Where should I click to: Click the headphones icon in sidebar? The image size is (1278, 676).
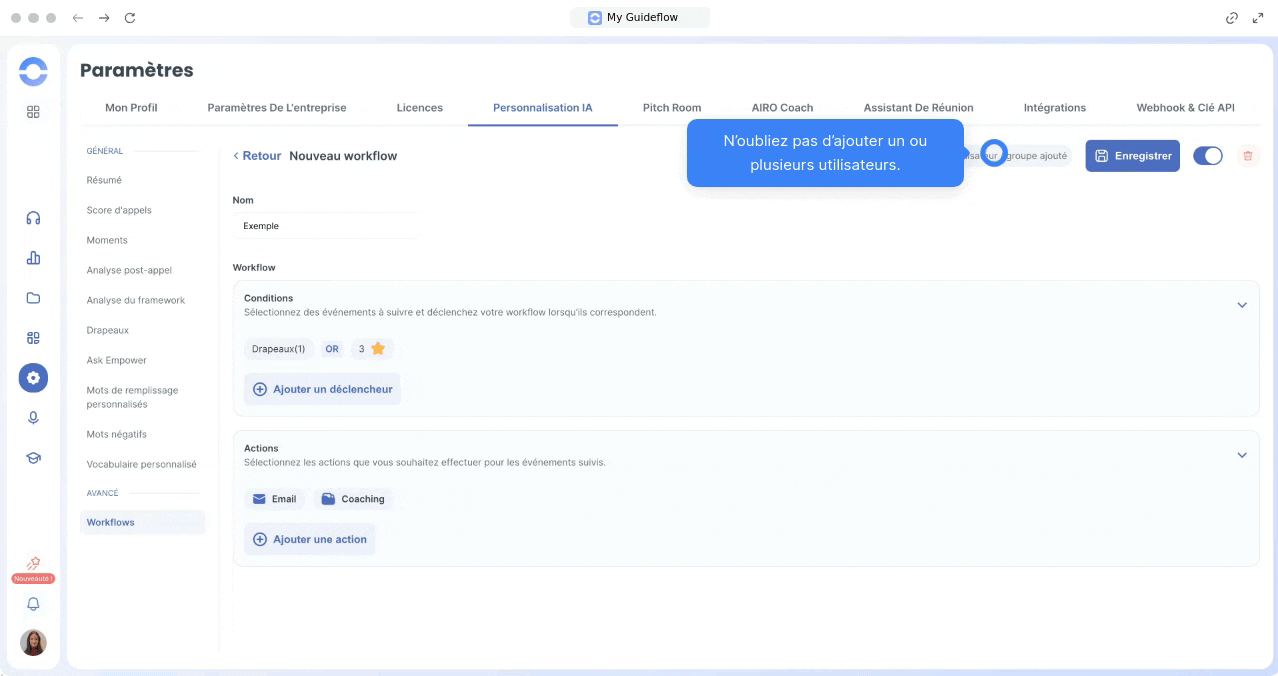pyautogui.click(x=33, y=218)
